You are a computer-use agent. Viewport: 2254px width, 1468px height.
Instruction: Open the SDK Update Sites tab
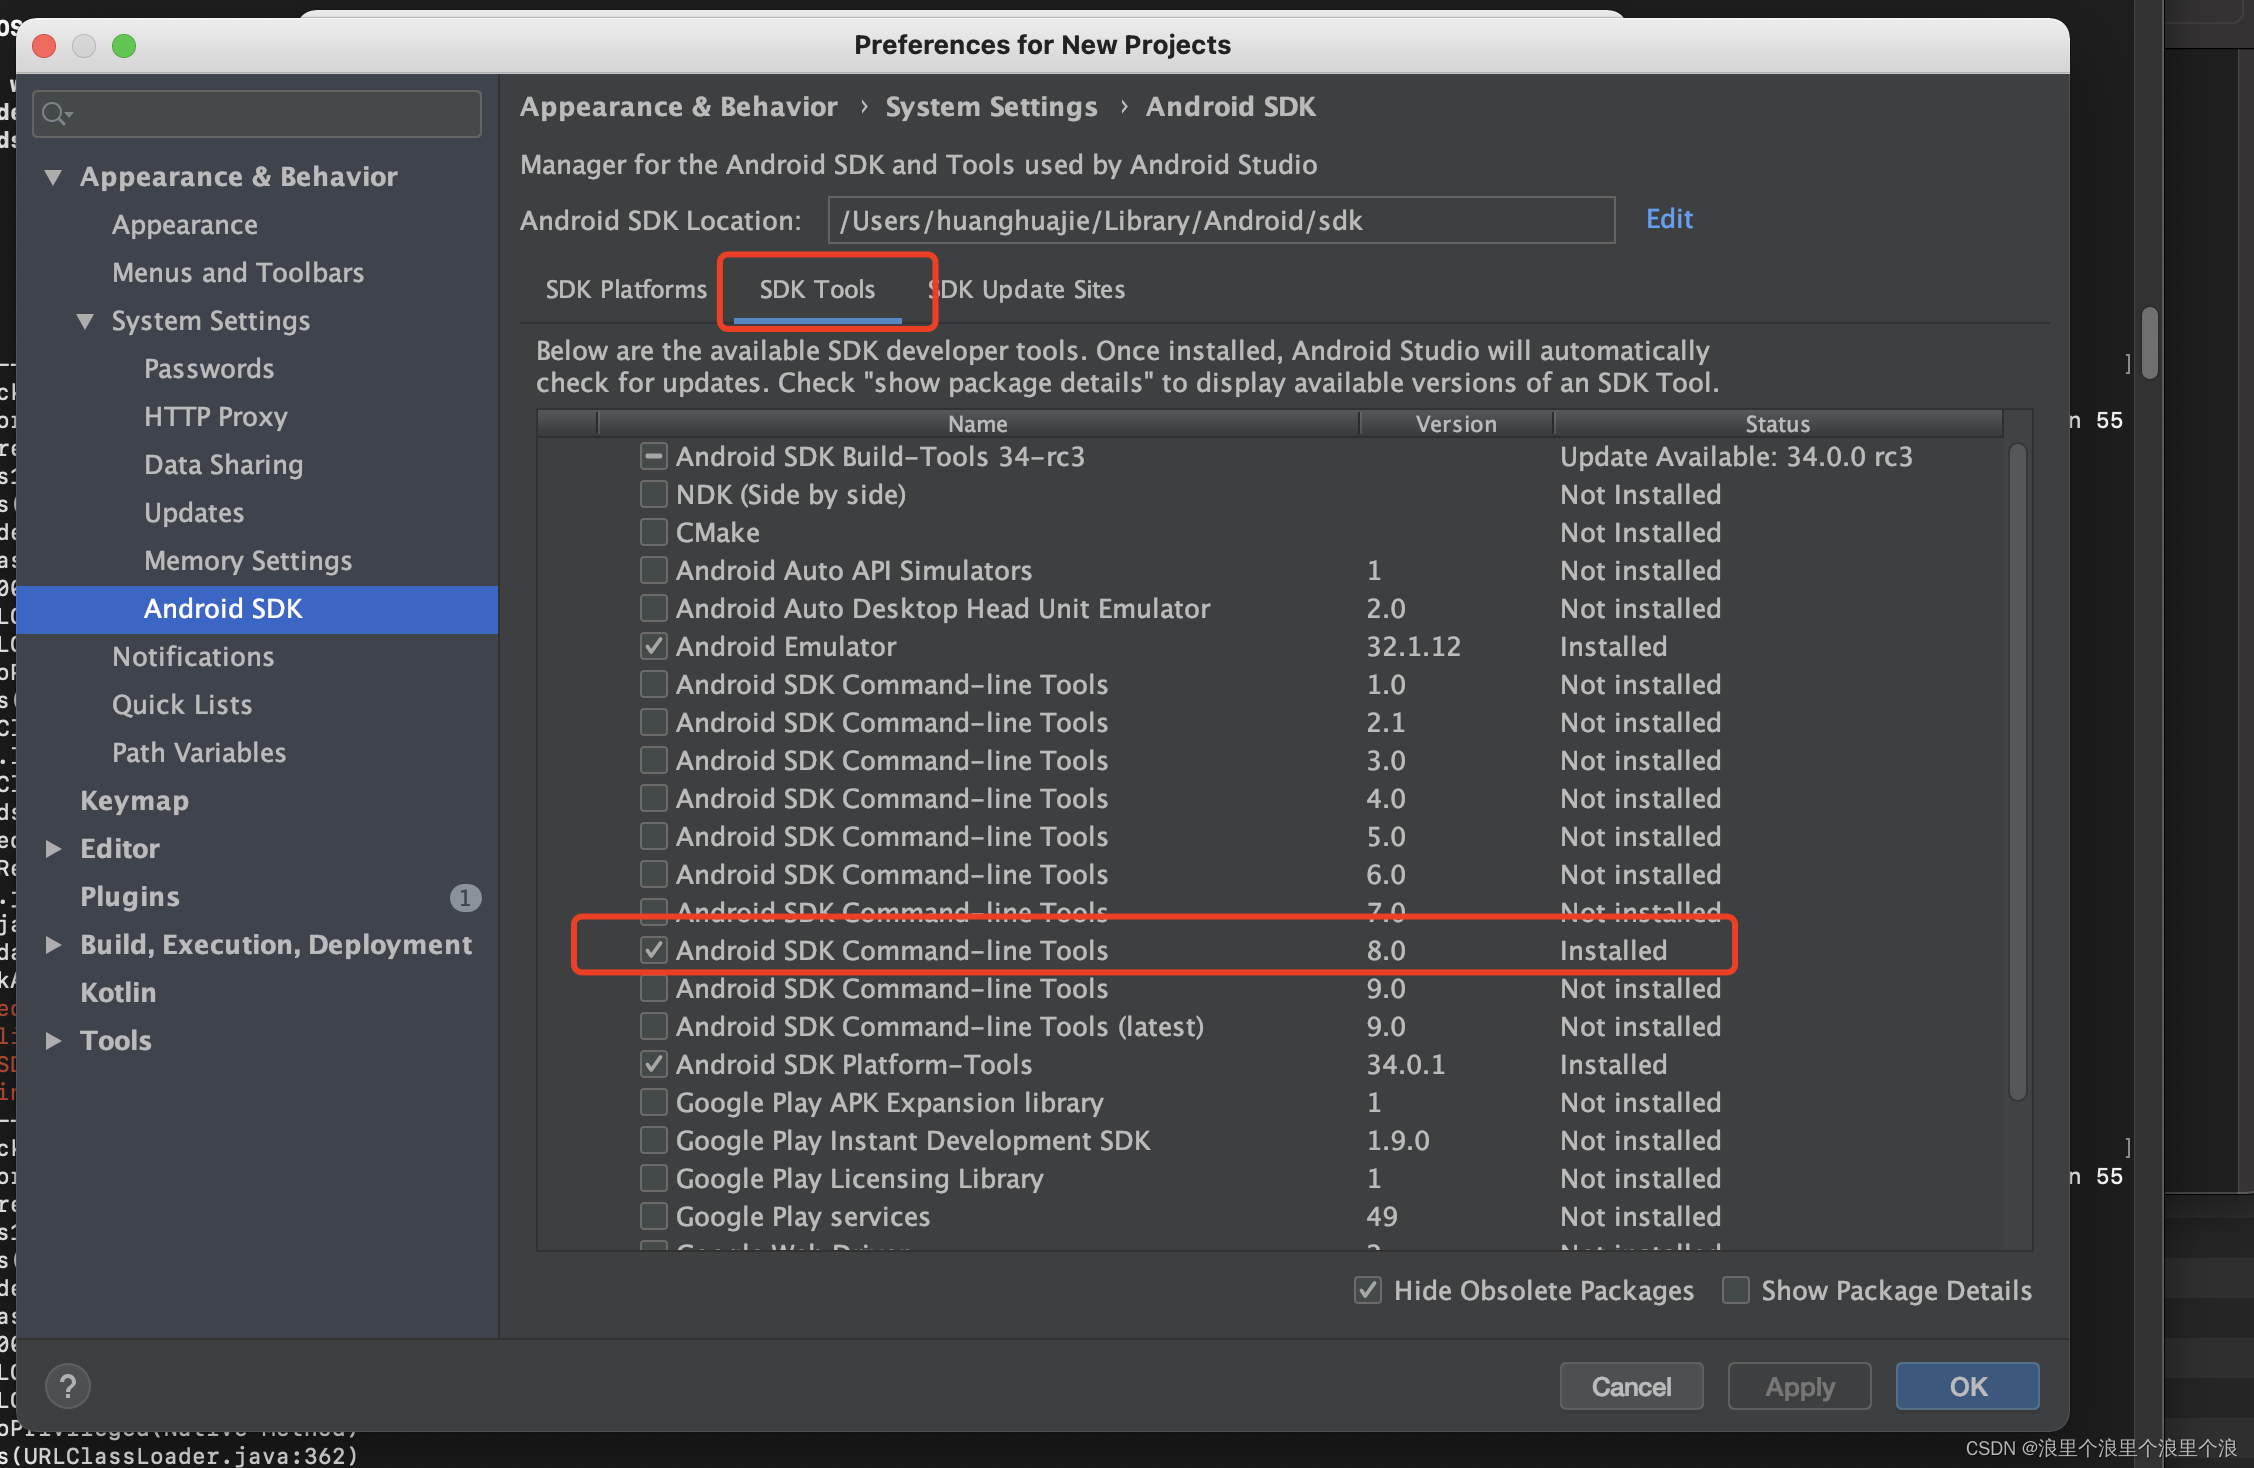pyautogui.click(x=1028, y=290)
